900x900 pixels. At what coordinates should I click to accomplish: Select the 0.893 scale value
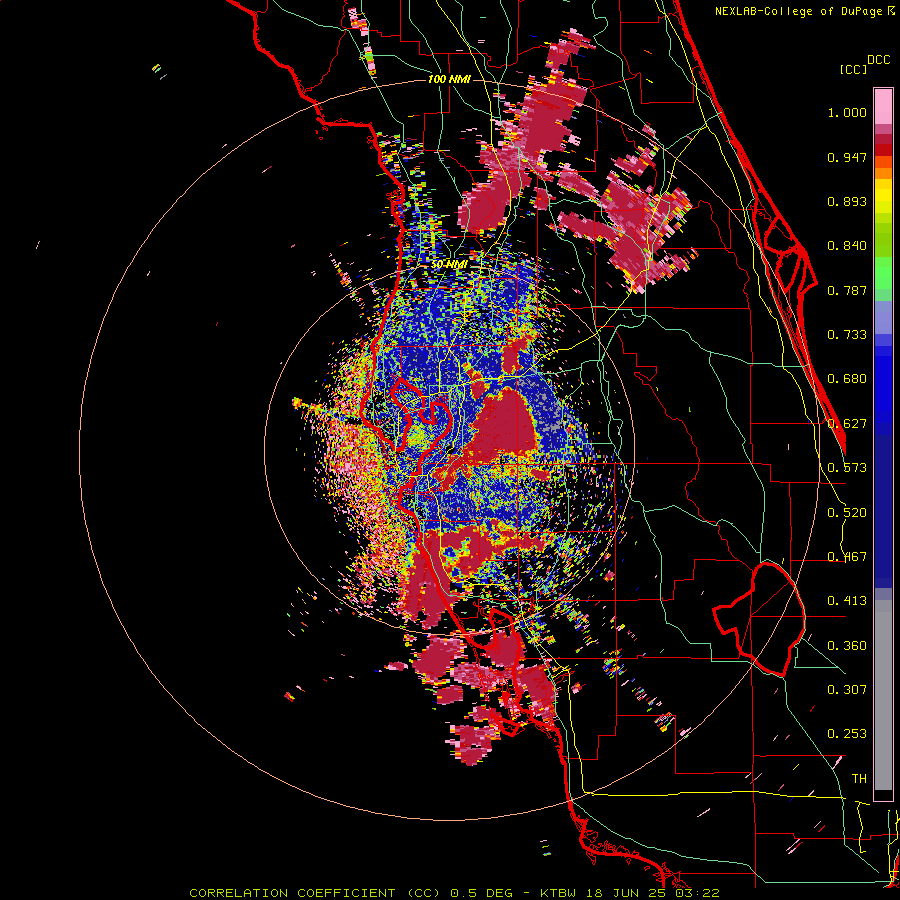847,201
